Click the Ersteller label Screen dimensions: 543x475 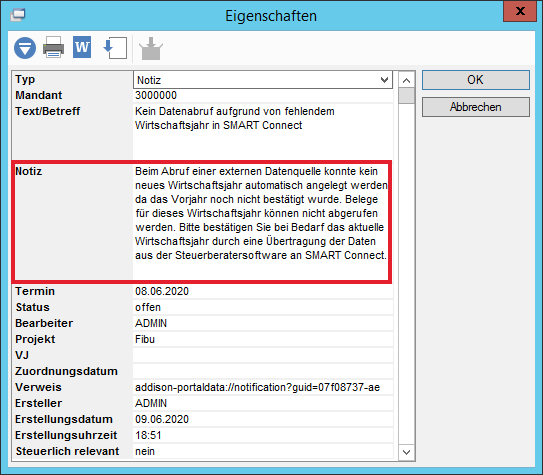(38, 403)
